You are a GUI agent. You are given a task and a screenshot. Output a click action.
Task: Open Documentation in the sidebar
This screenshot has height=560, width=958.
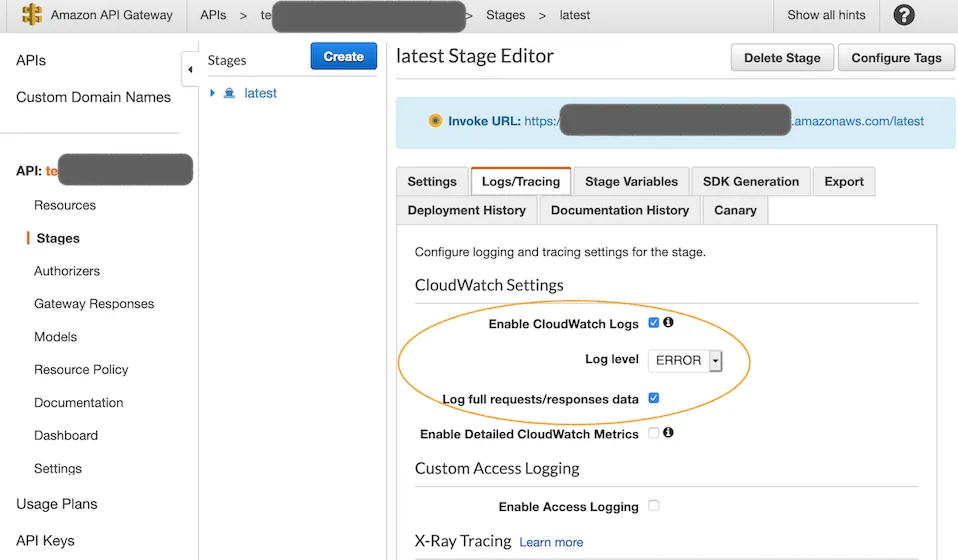pyautogui.click(x=79, y=403)
